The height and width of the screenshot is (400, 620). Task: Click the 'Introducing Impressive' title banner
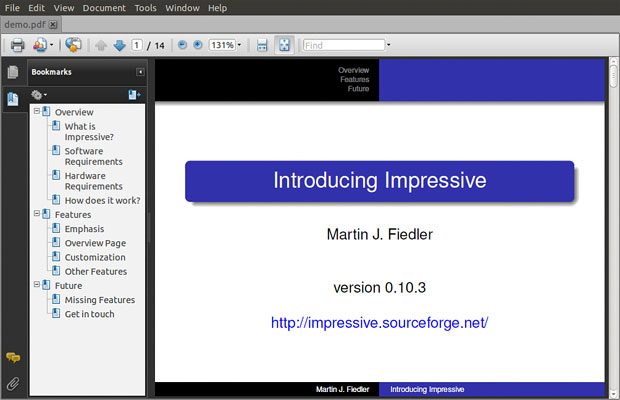pos(380,181)
